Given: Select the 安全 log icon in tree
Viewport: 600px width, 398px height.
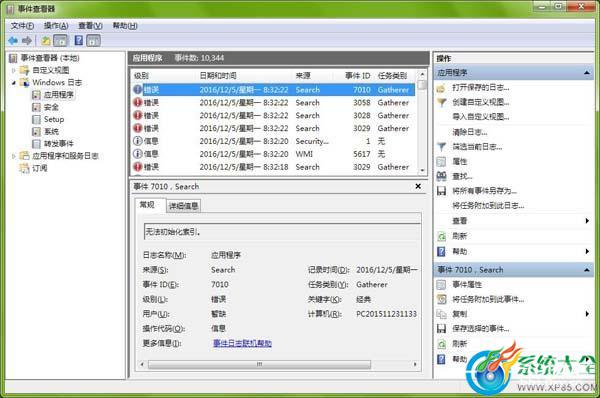Looking at the screenshot, I should pyautogui.click(x=36, y=107).
